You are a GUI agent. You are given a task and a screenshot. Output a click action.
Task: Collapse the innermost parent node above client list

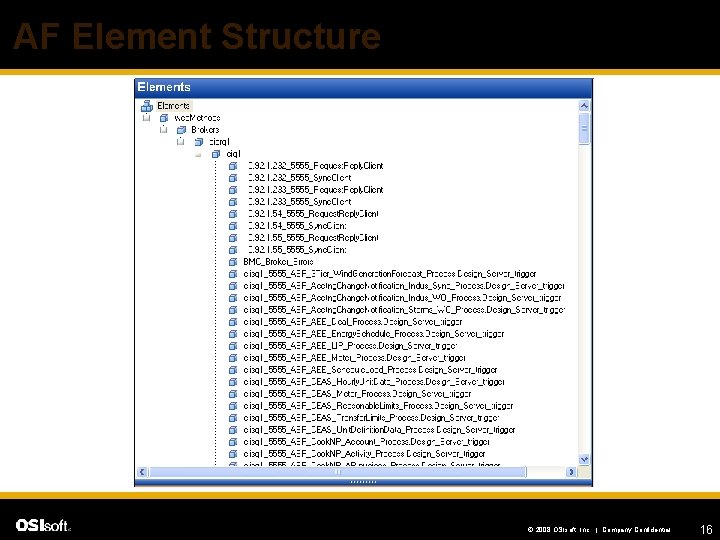click(x=198, y=154)
